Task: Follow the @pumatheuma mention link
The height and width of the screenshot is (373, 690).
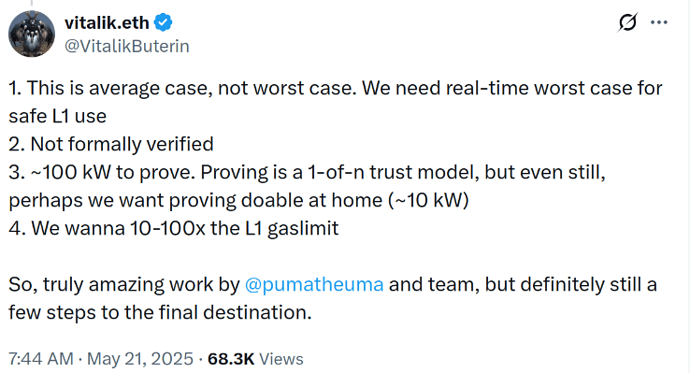Action: (314, 285)
